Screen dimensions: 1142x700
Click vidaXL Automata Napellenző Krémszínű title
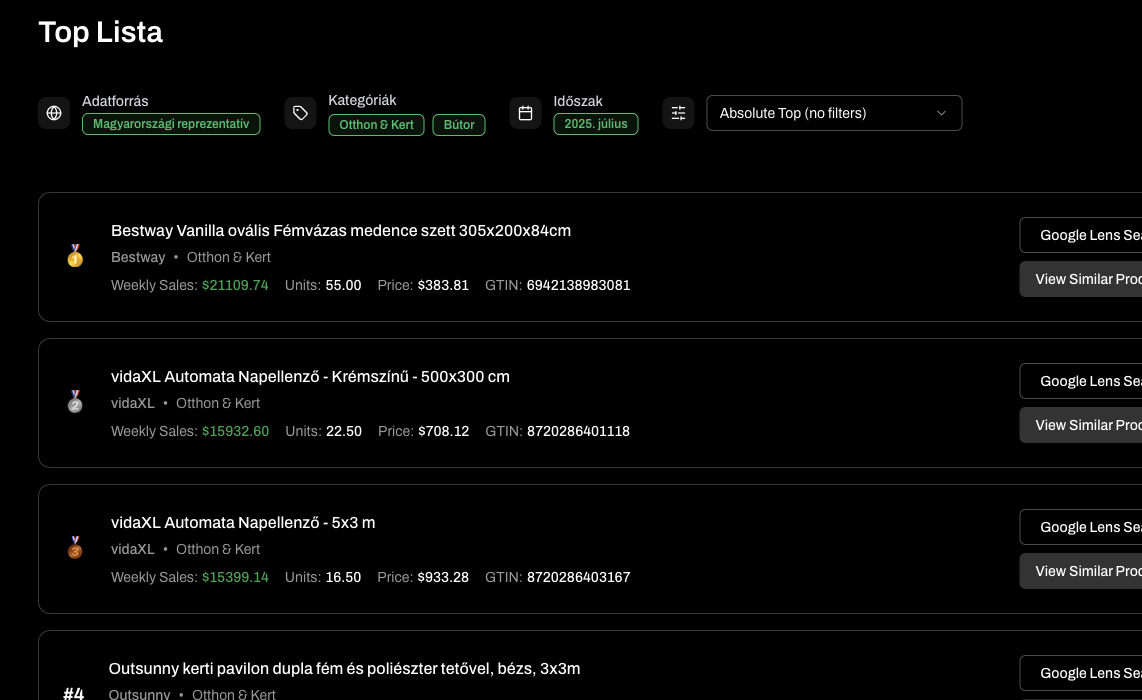click(310, 377)
